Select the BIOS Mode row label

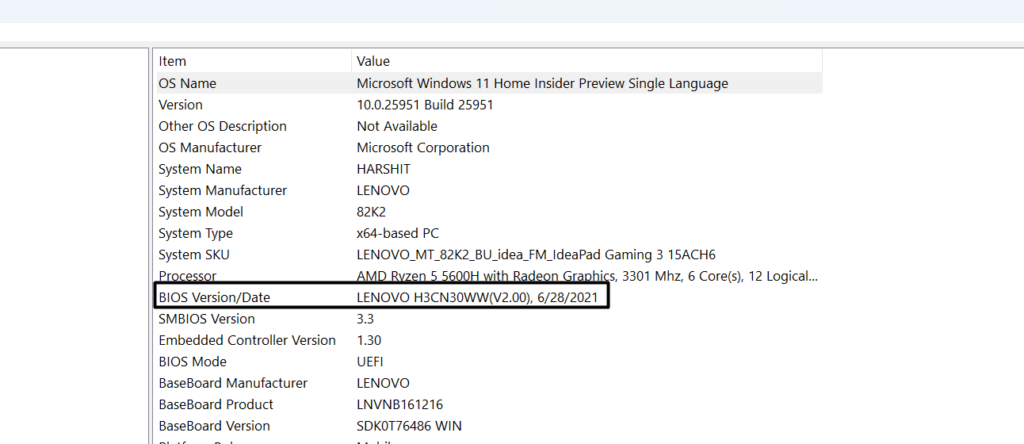click(192, 362)
